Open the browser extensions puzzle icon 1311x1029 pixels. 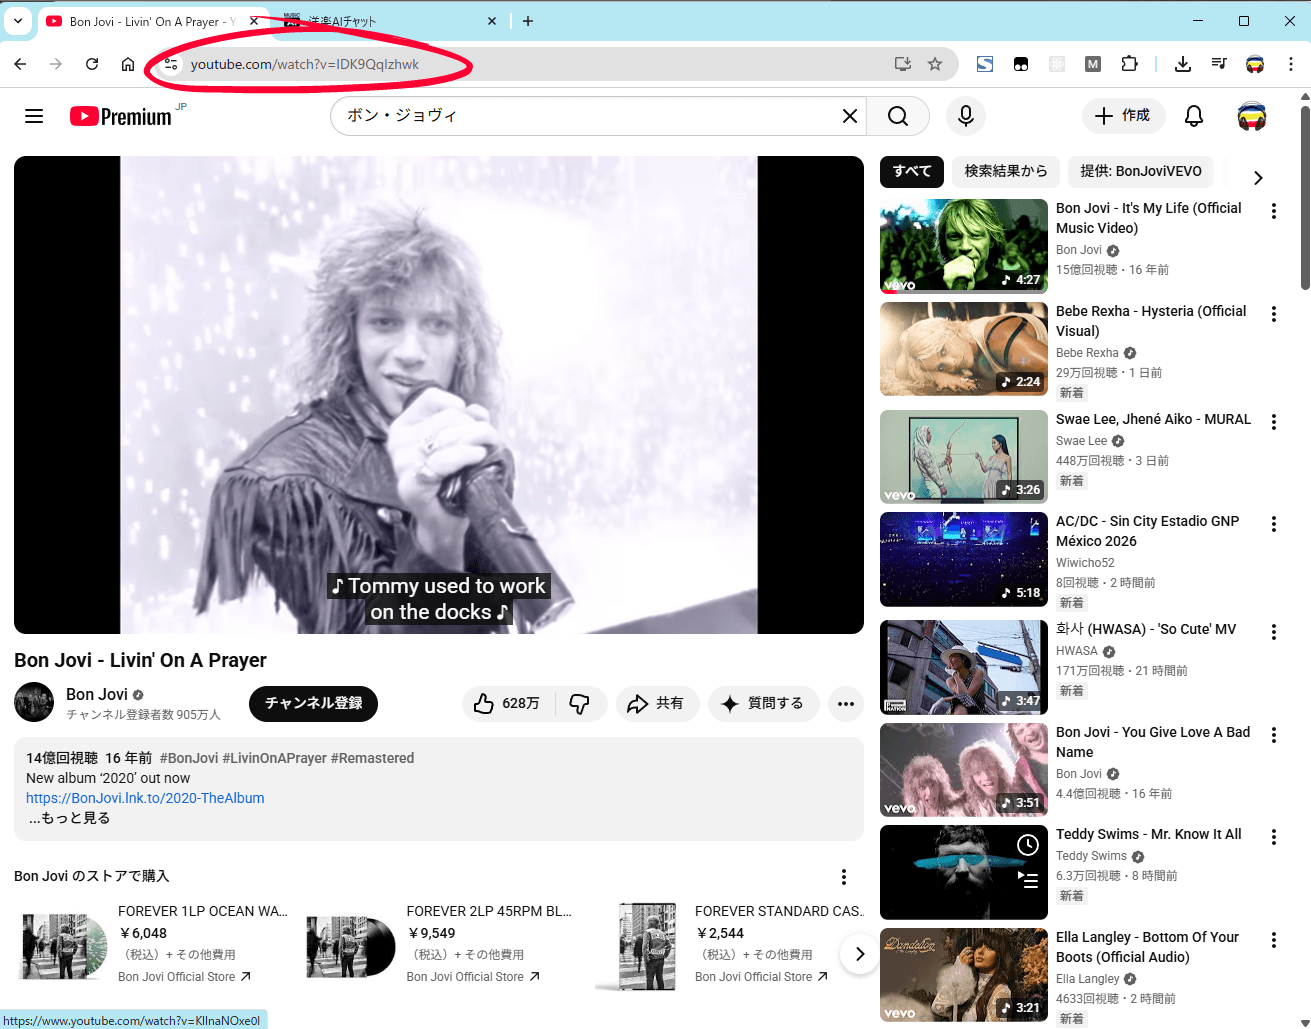click(1129, 64)
